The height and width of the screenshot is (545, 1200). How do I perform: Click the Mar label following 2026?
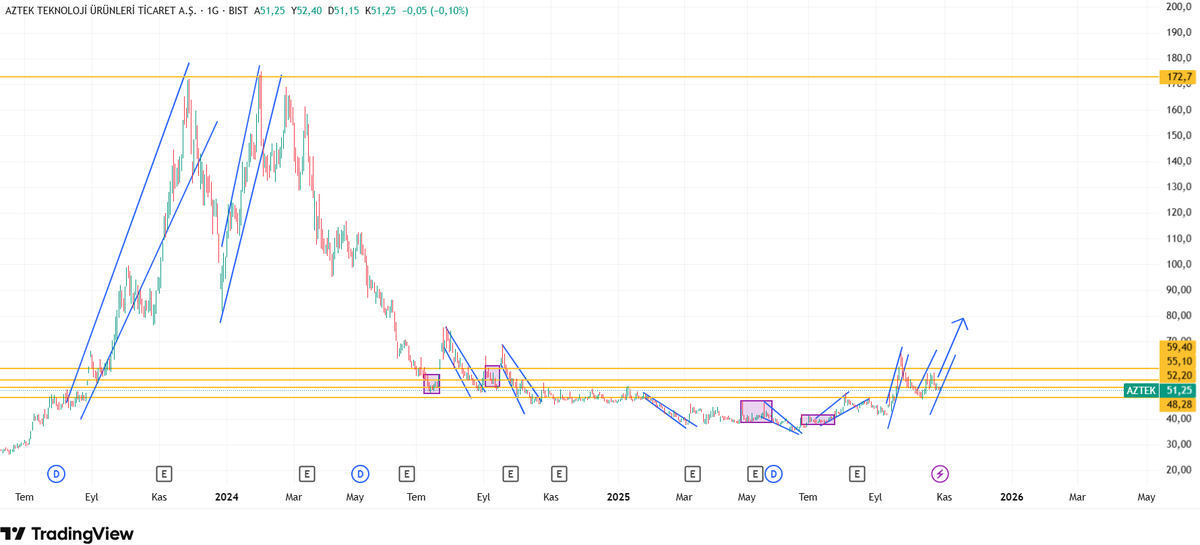point(1077,497)
